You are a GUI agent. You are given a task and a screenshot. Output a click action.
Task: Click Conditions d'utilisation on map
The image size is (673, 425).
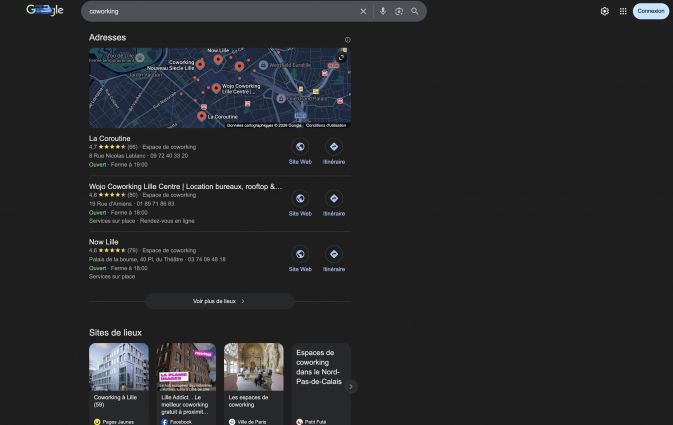click(326, 125)
